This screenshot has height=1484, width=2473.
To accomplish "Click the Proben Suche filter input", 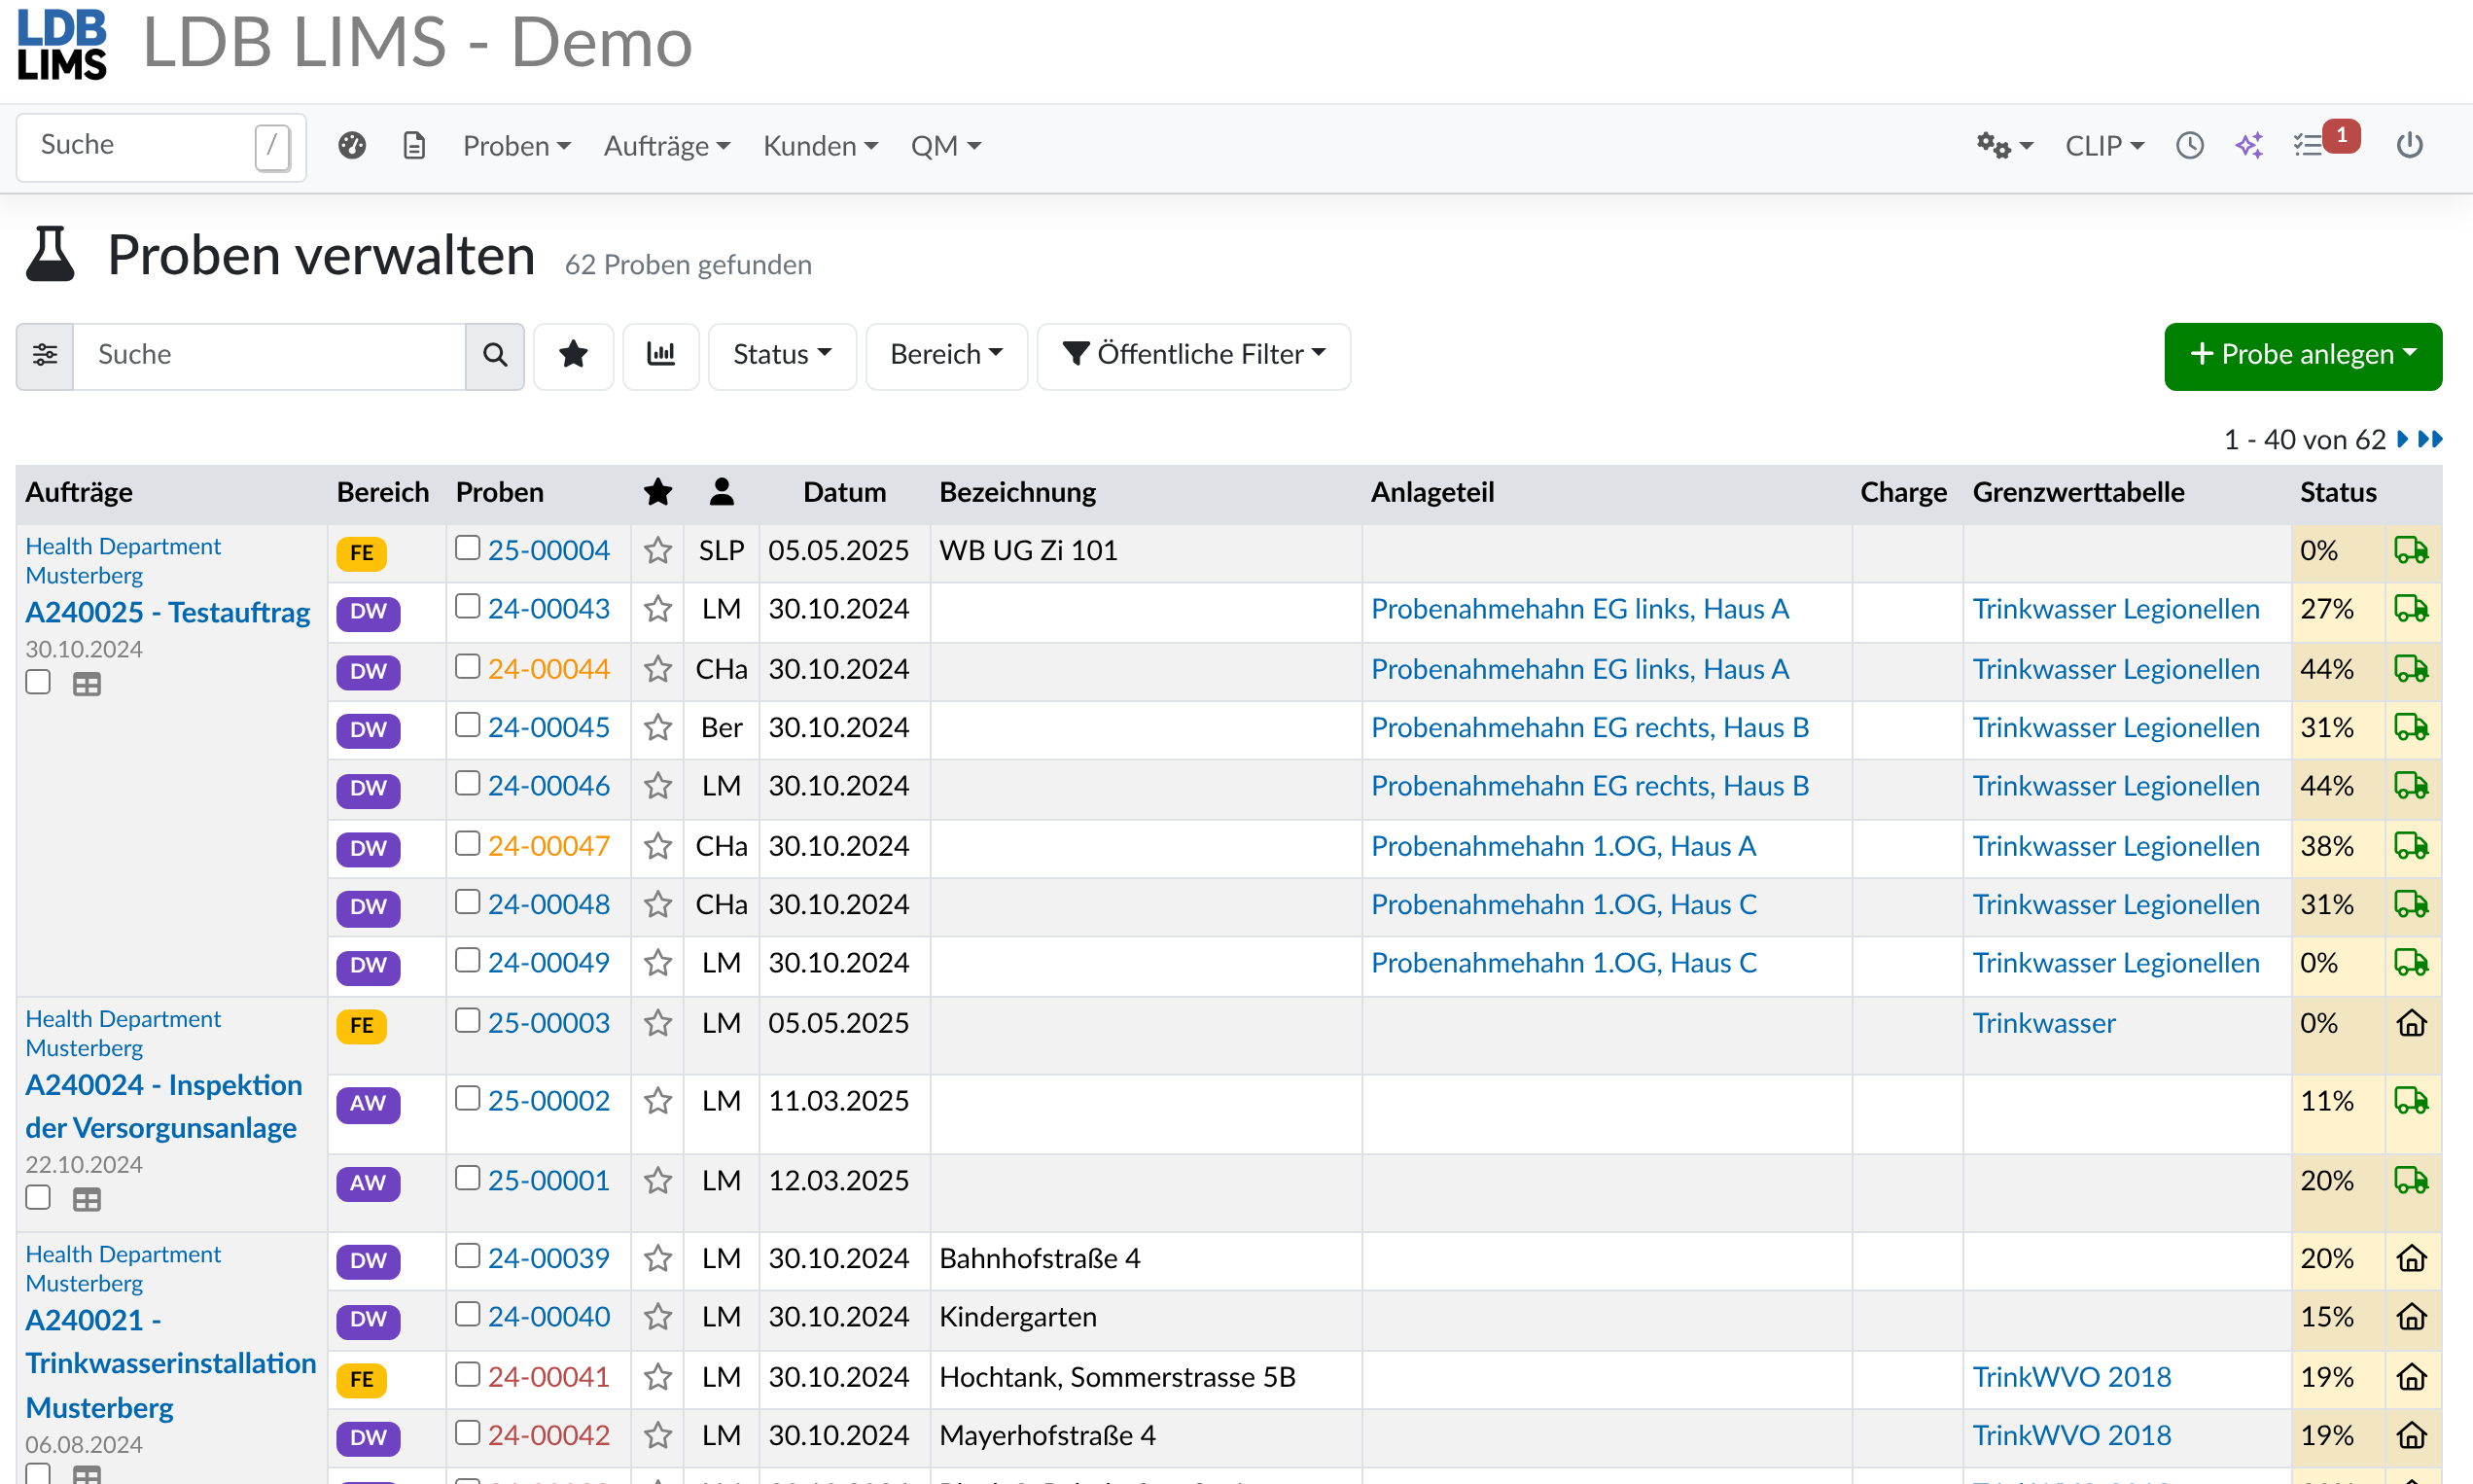I will (270, 355).
